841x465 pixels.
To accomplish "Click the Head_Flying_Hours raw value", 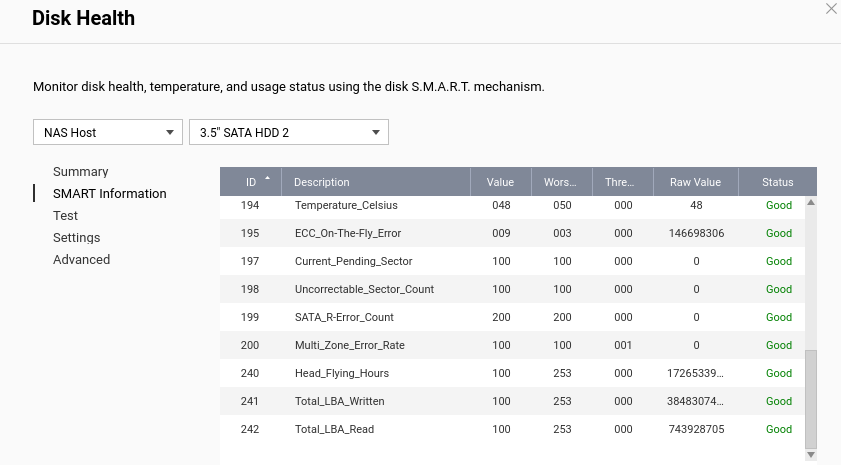I will 695,373.
